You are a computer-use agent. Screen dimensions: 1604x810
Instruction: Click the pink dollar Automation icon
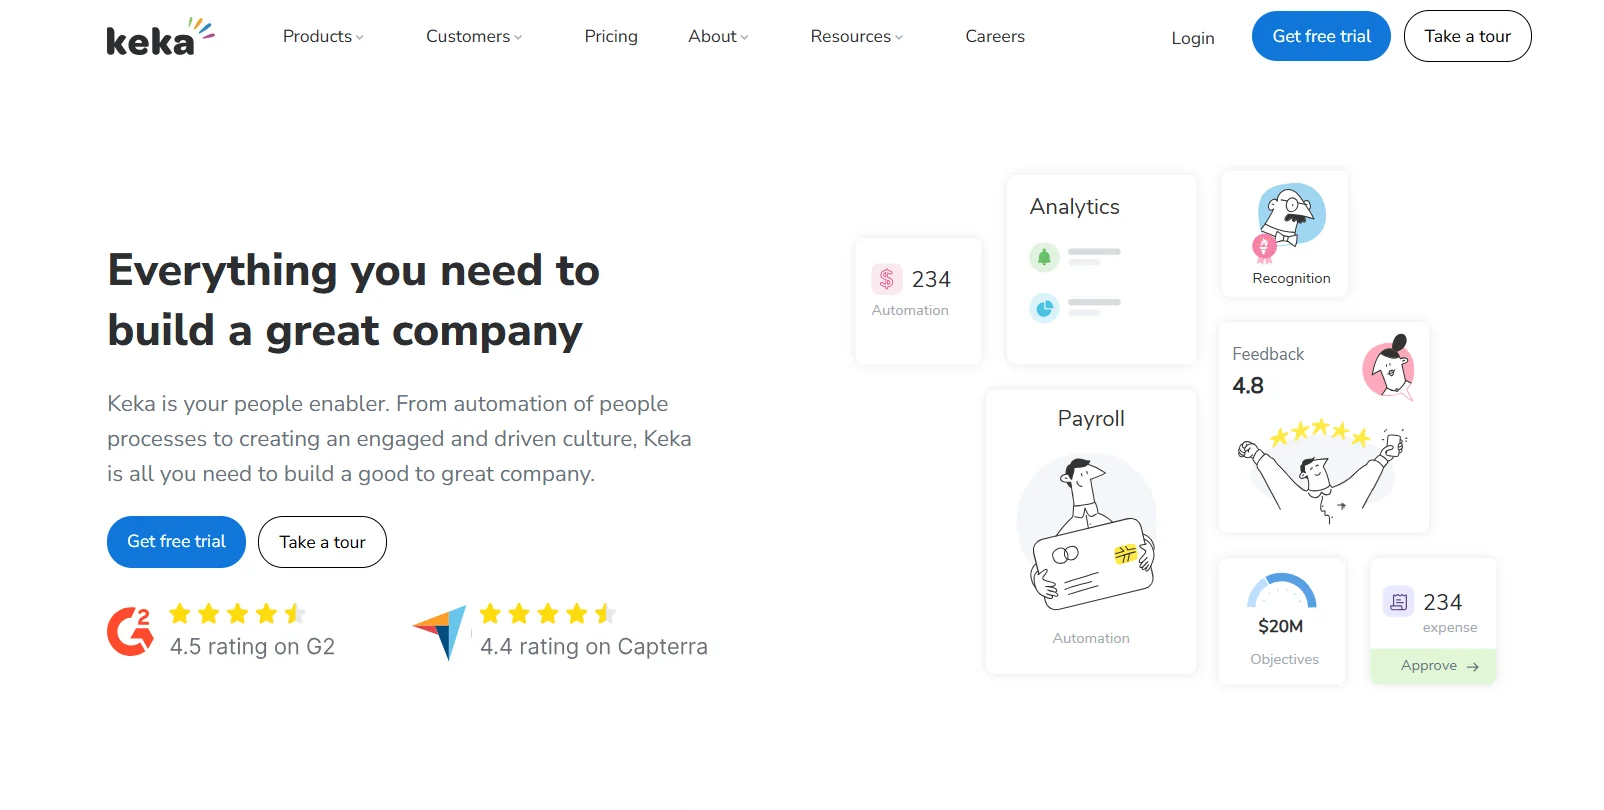886,279
